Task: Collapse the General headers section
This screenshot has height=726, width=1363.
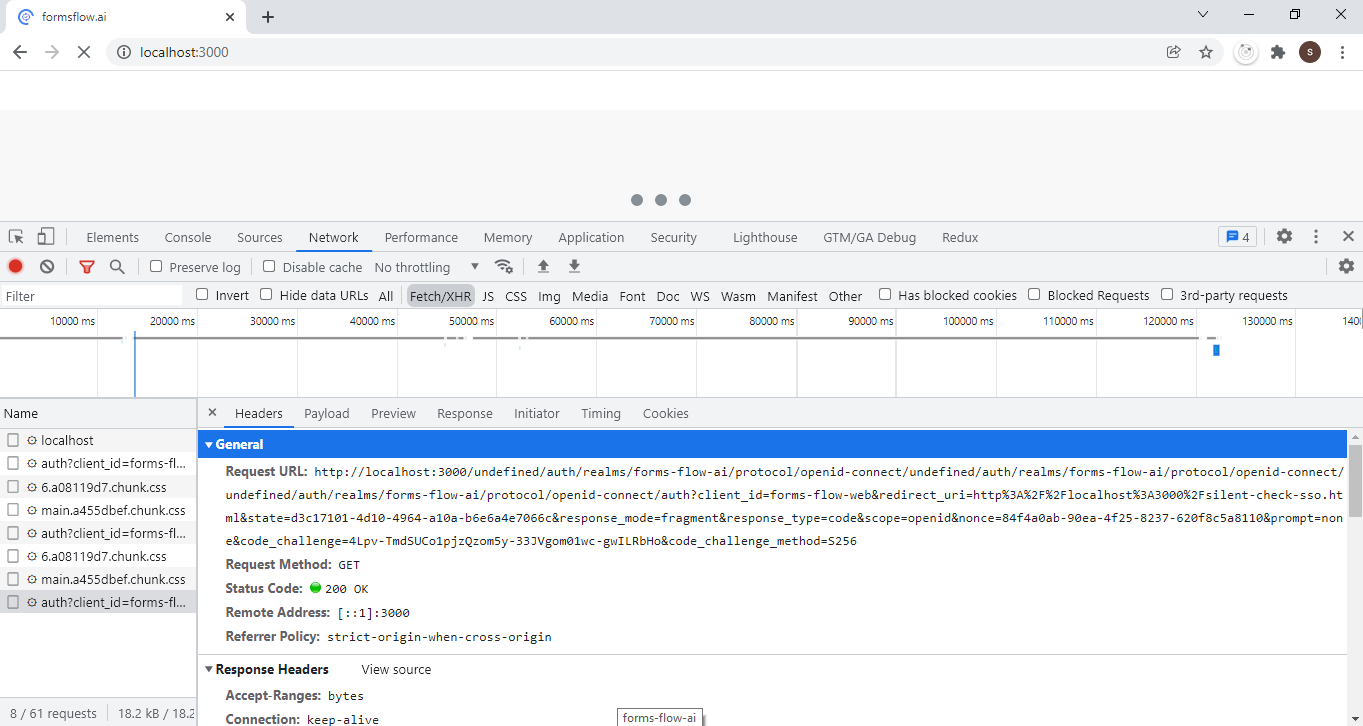Action: [209, 443]
